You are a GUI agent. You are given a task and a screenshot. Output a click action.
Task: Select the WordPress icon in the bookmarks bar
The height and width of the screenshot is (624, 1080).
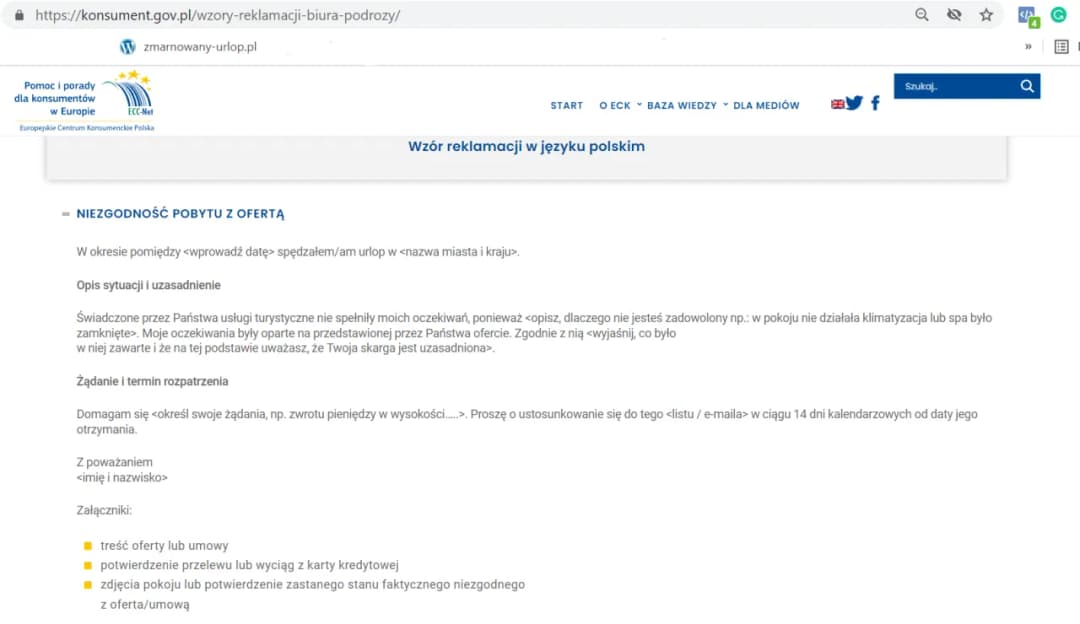click(127, 46)
